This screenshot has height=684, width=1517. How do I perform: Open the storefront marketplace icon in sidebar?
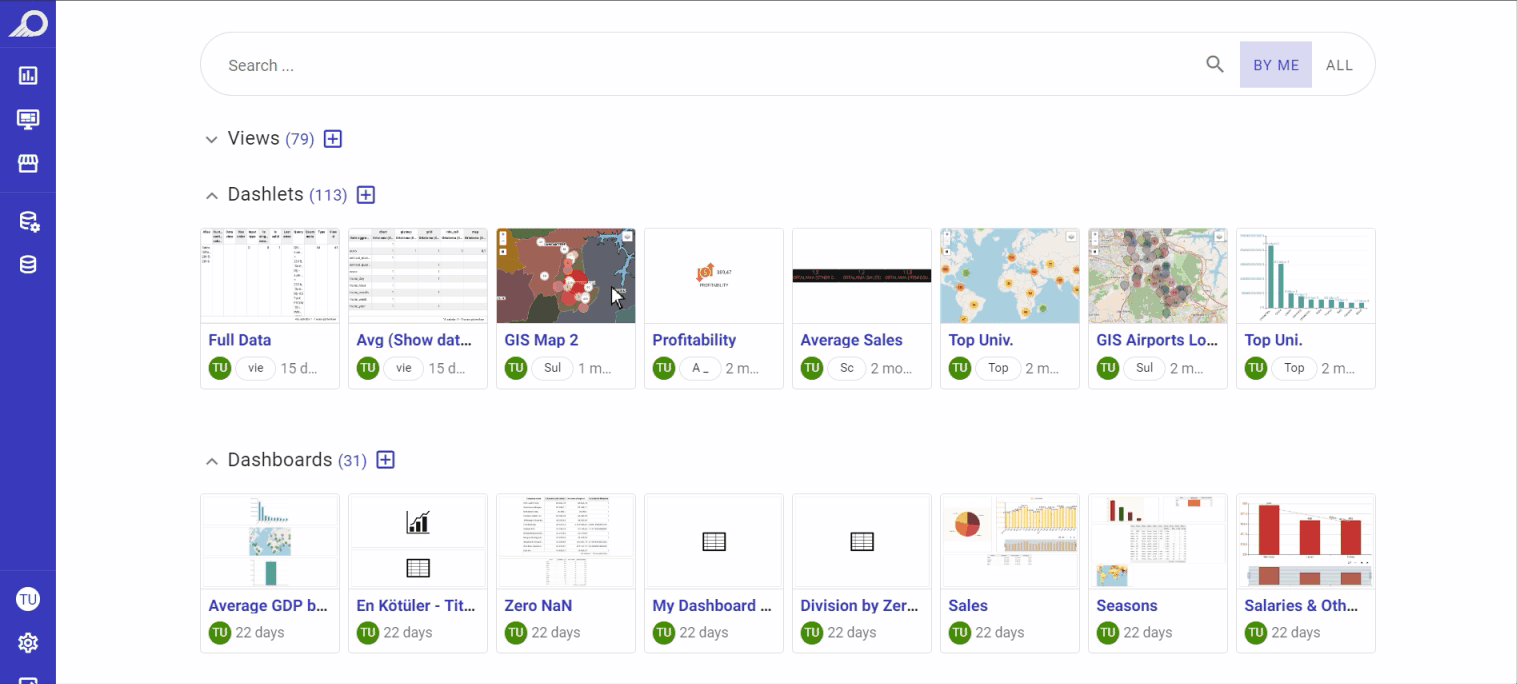28,163
